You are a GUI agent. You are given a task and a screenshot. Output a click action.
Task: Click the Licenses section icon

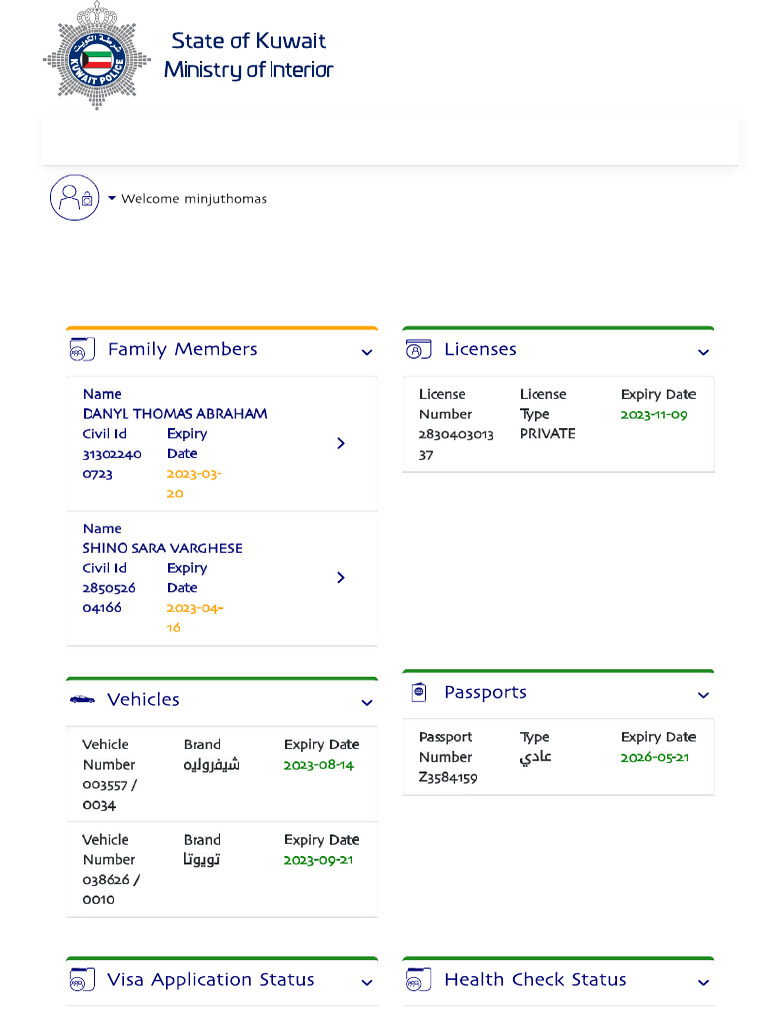click(418, 350)
